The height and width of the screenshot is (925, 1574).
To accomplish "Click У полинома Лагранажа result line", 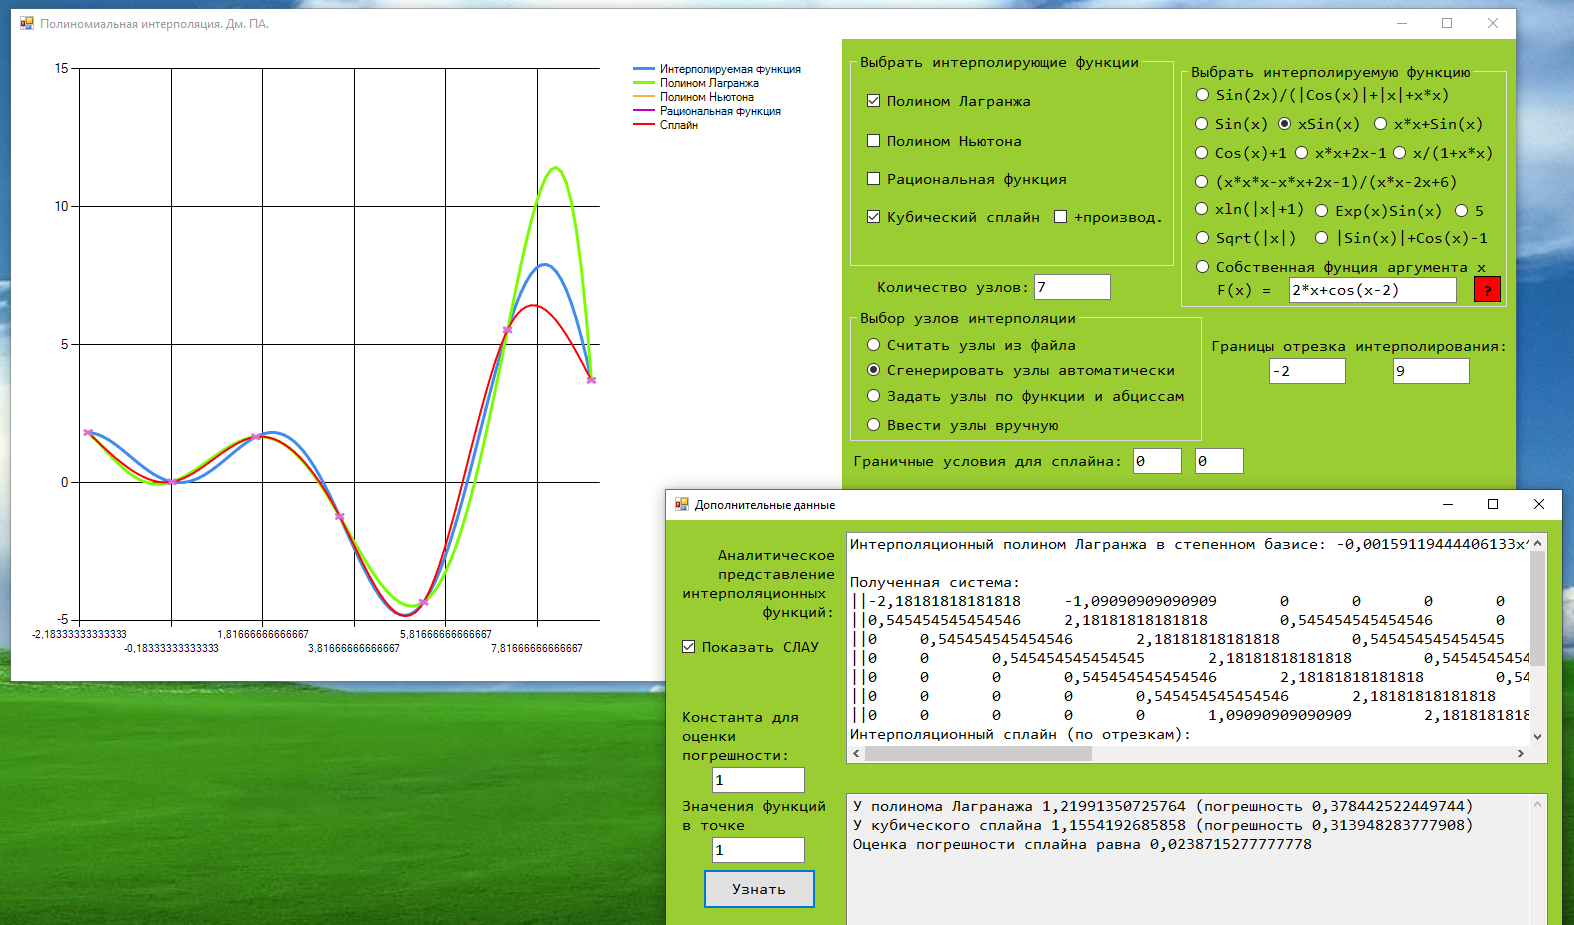I will coord(1163,806).
